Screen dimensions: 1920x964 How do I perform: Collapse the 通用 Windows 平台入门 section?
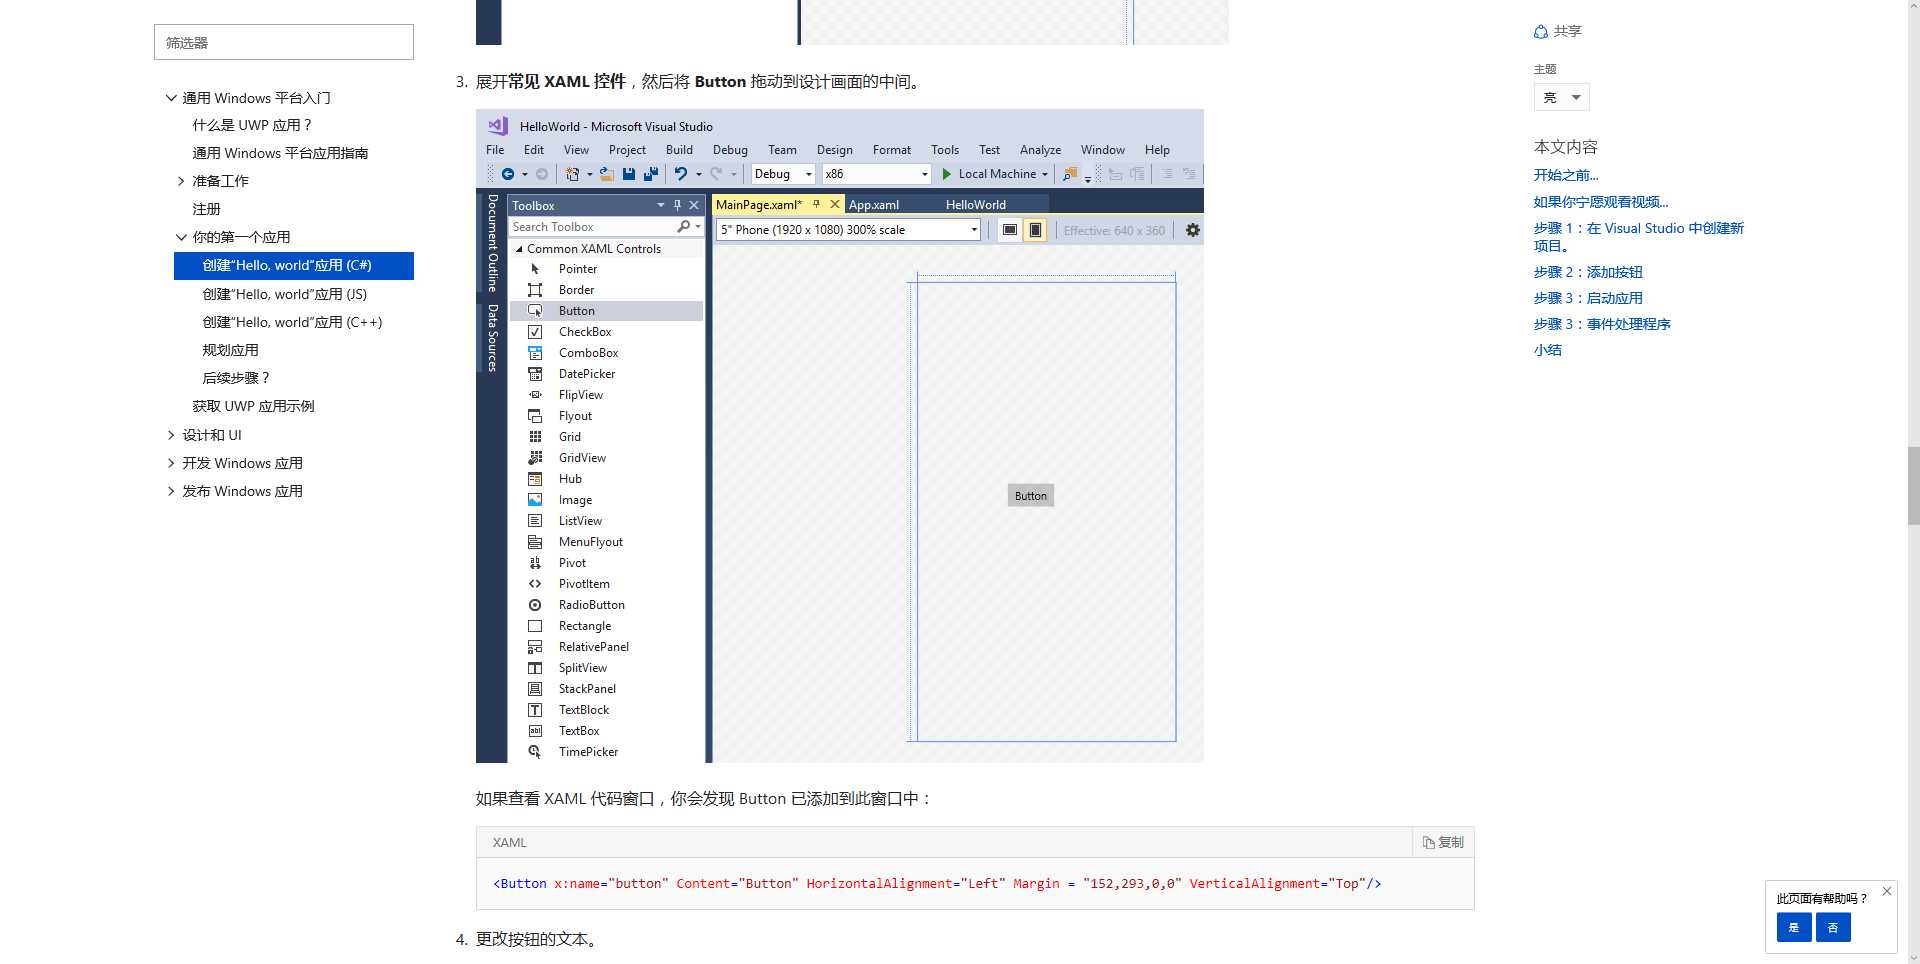[171, 98]
